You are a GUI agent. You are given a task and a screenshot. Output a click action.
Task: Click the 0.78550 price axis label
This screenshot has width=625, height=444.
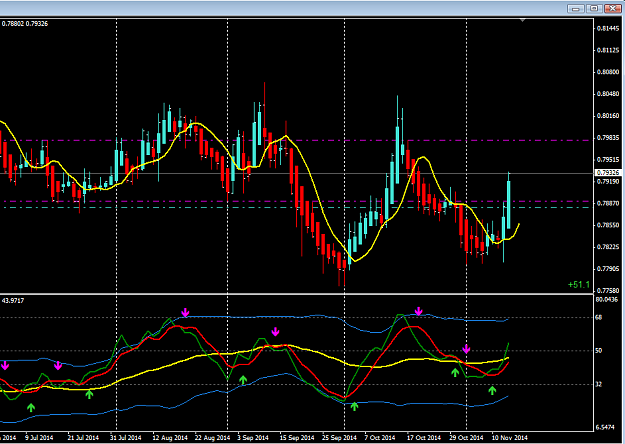coord(608,225)
